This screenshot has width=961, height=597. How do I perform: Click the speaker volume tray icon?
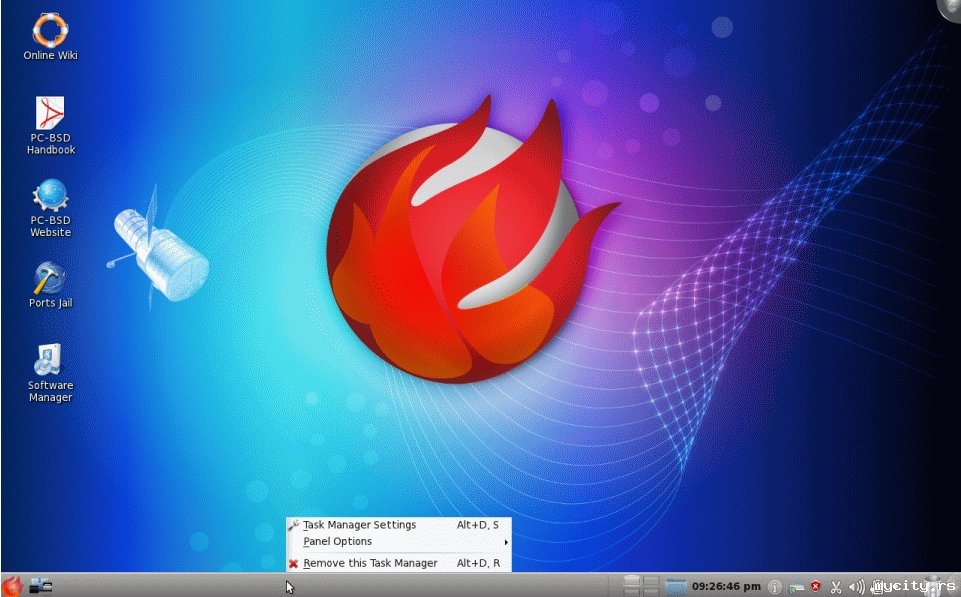[x=857, y=587]
